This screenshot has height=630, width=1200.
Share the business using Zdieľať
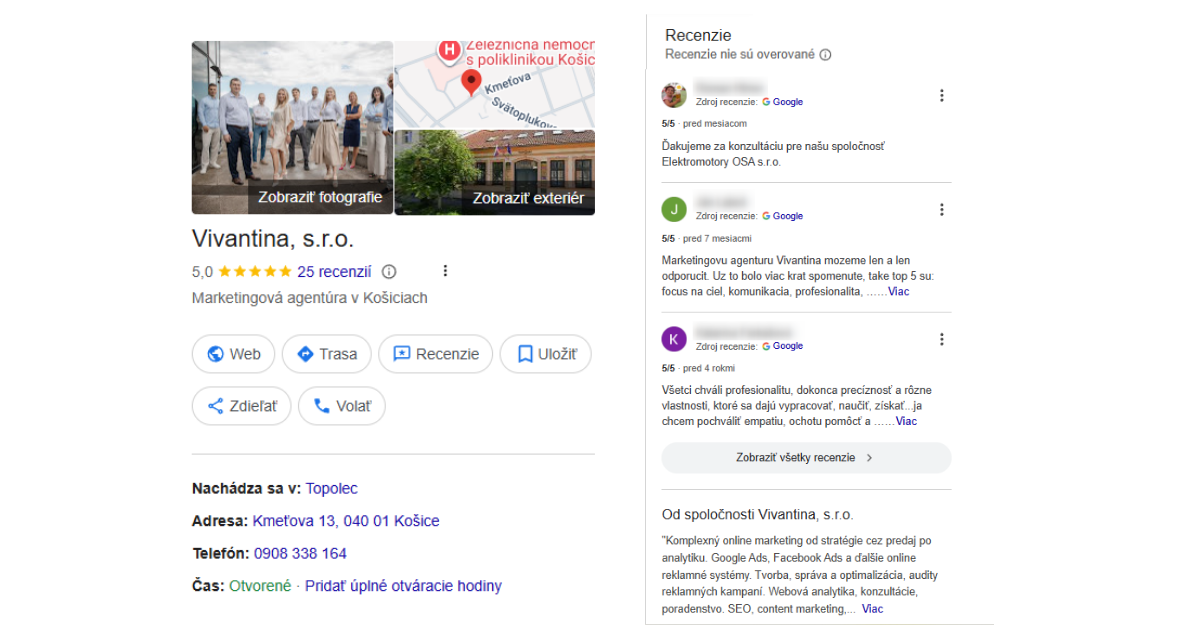coord(241,406)
